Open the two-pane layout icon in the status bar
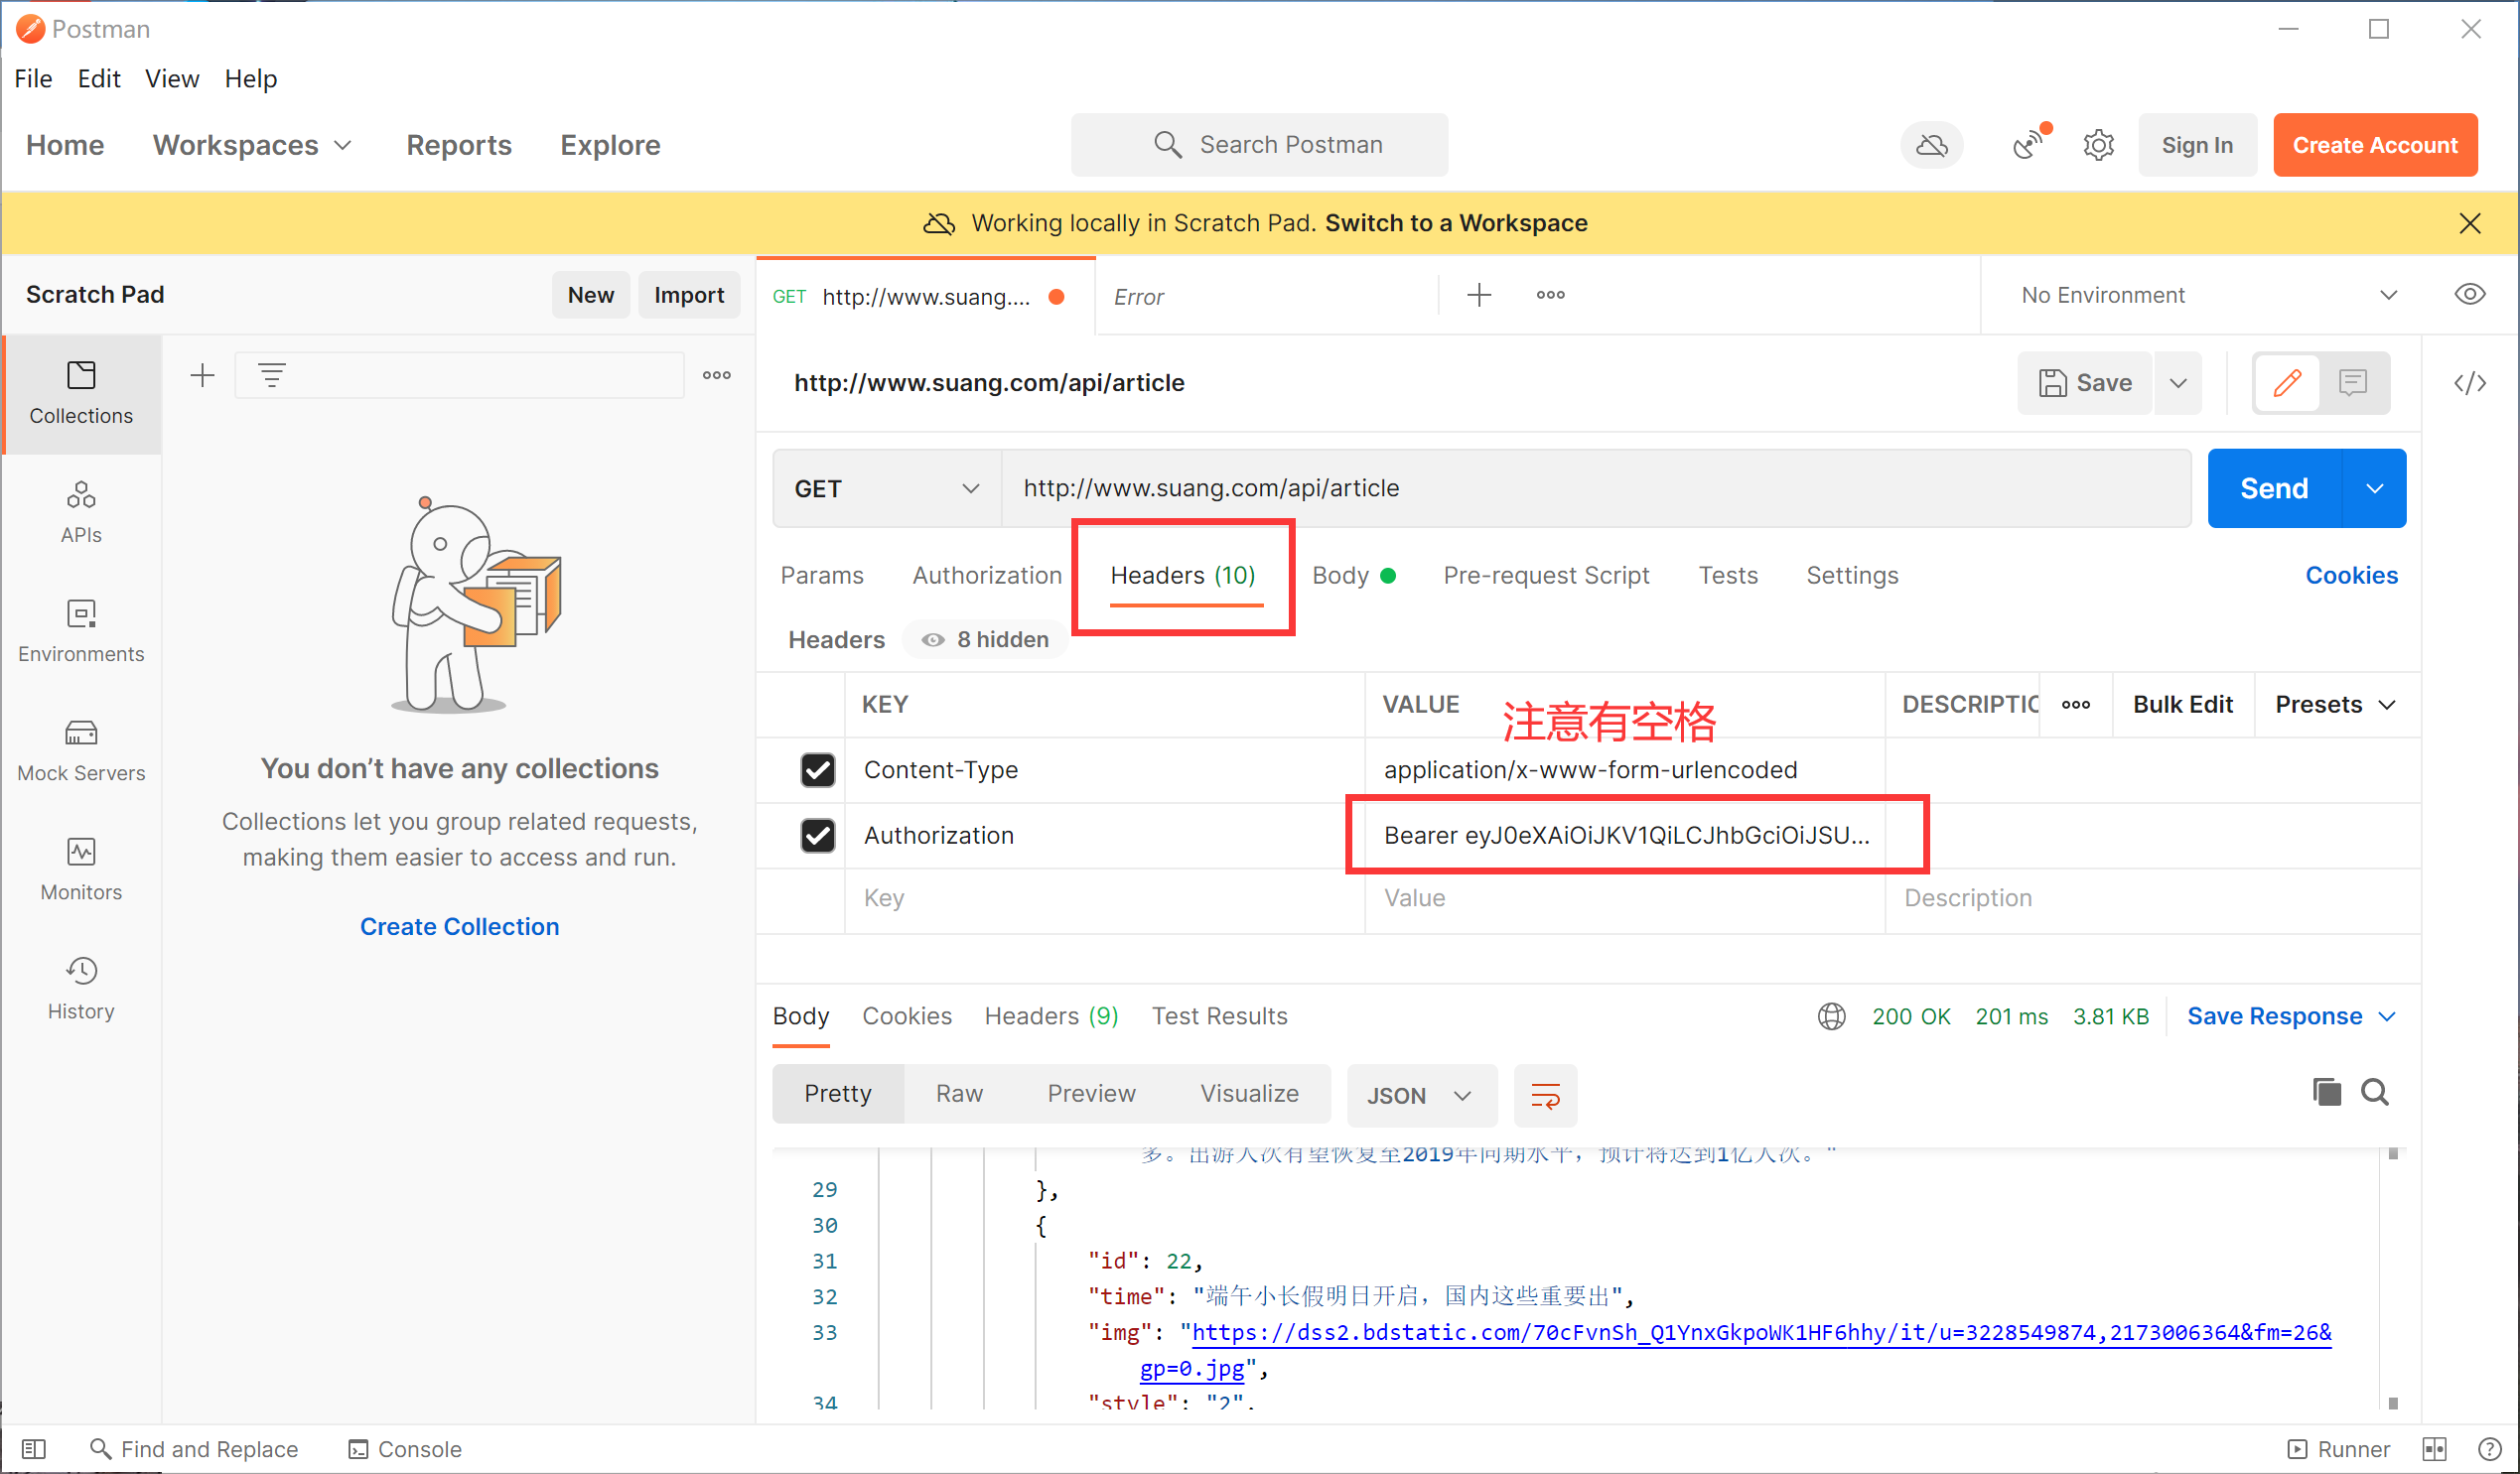Screen dimensions: 2520x1474 click(2434, 1449)
